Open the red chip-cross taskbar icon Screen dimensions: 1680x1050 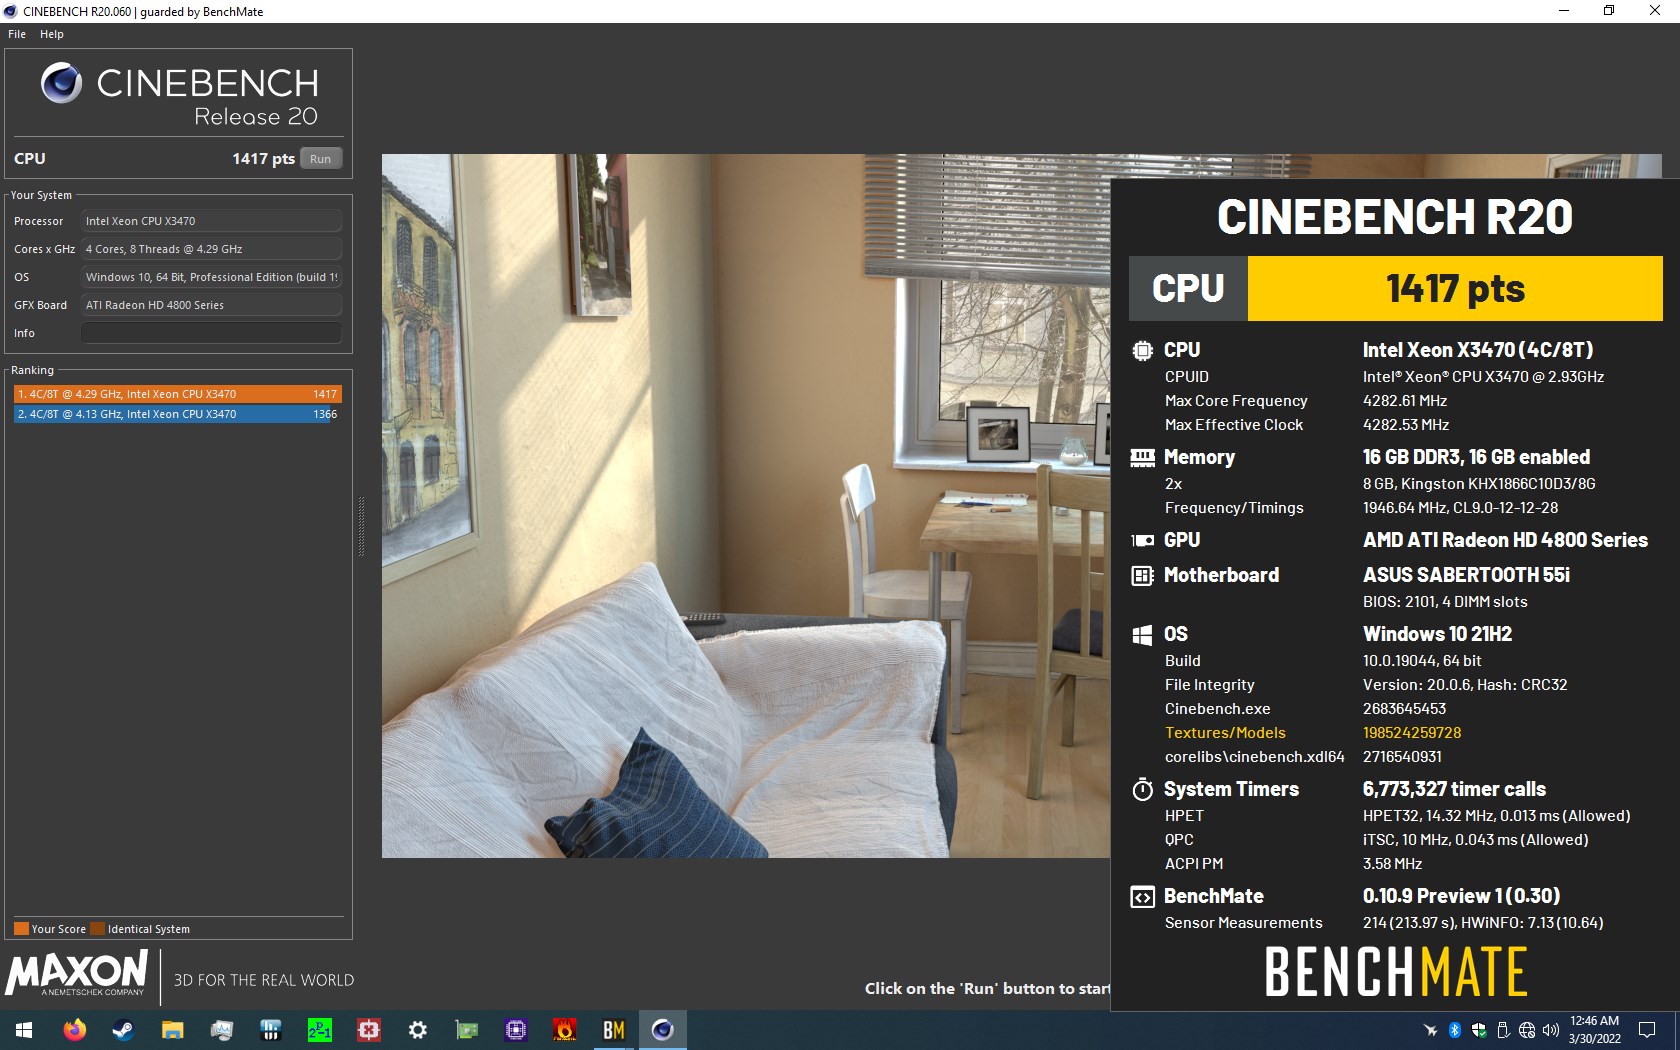369,1030
